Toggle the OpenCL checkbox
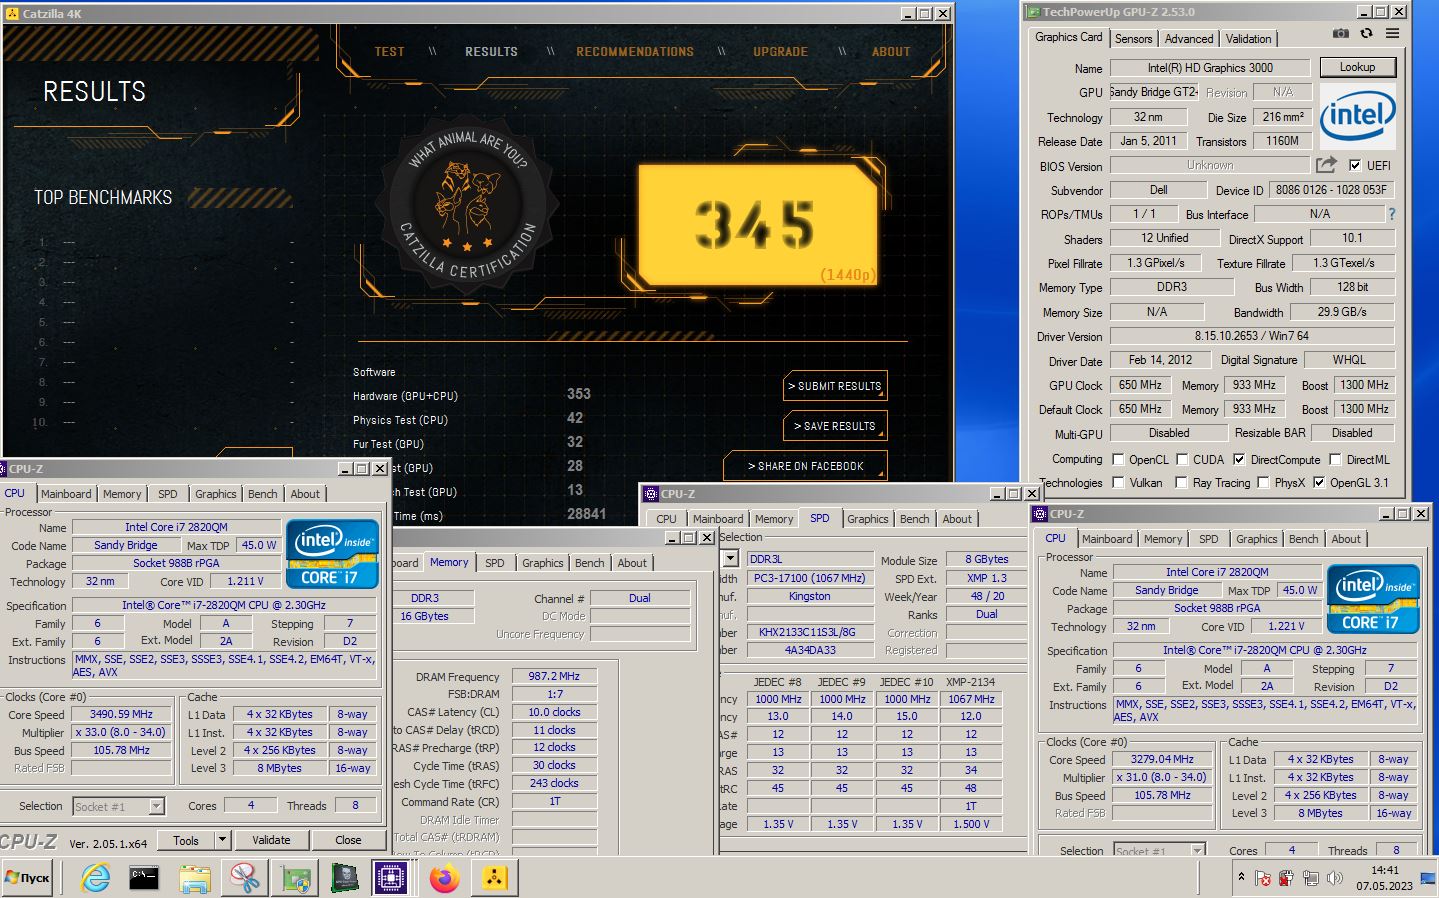This screenshot has width=1439, height=898. pyautogui.click(x=1118, y=459)
